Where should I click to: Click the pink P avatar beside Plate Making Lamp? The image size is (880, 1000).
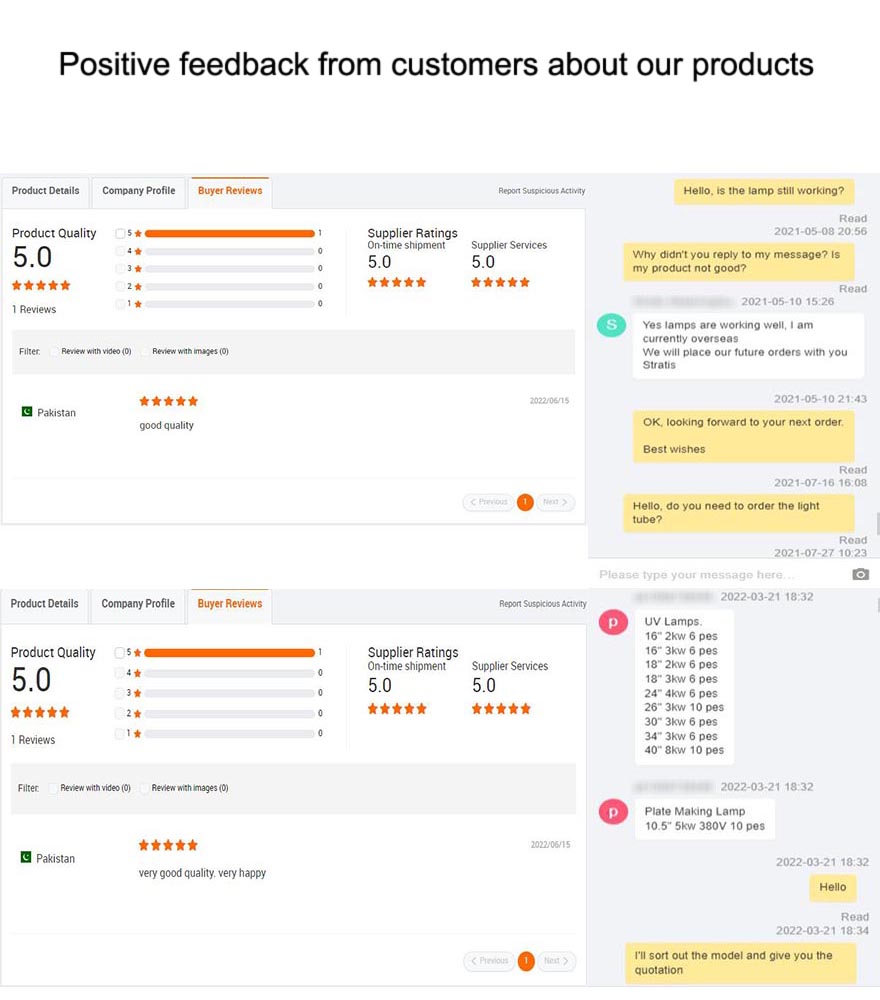(613, 812)
